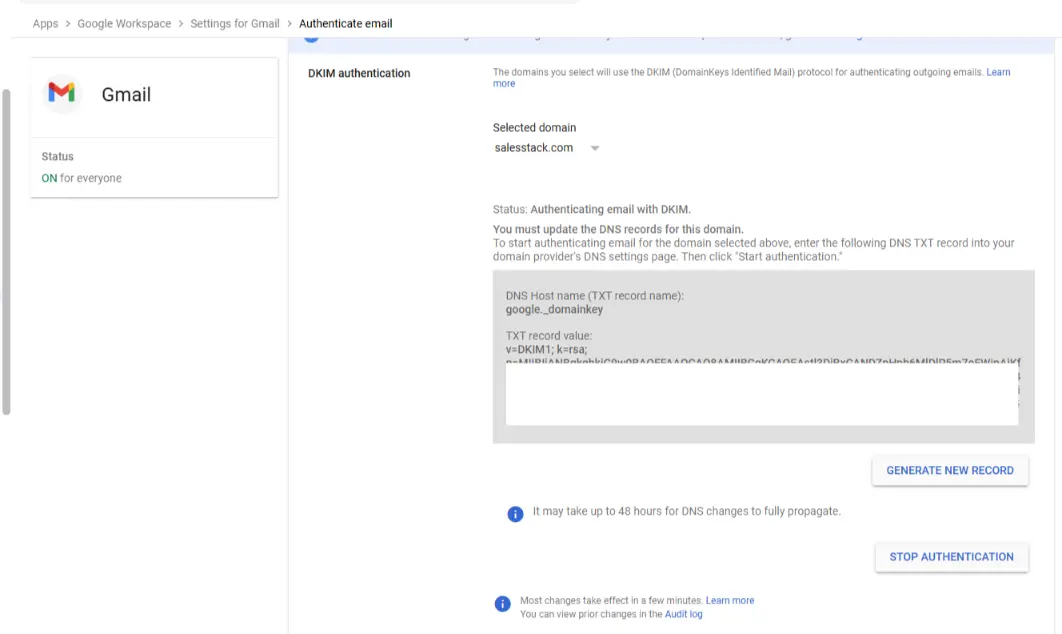The height and width of the screenshot is (634, 1062).
Task: Click 'You must update the DNS records' text
Action: tap(618, 229)
